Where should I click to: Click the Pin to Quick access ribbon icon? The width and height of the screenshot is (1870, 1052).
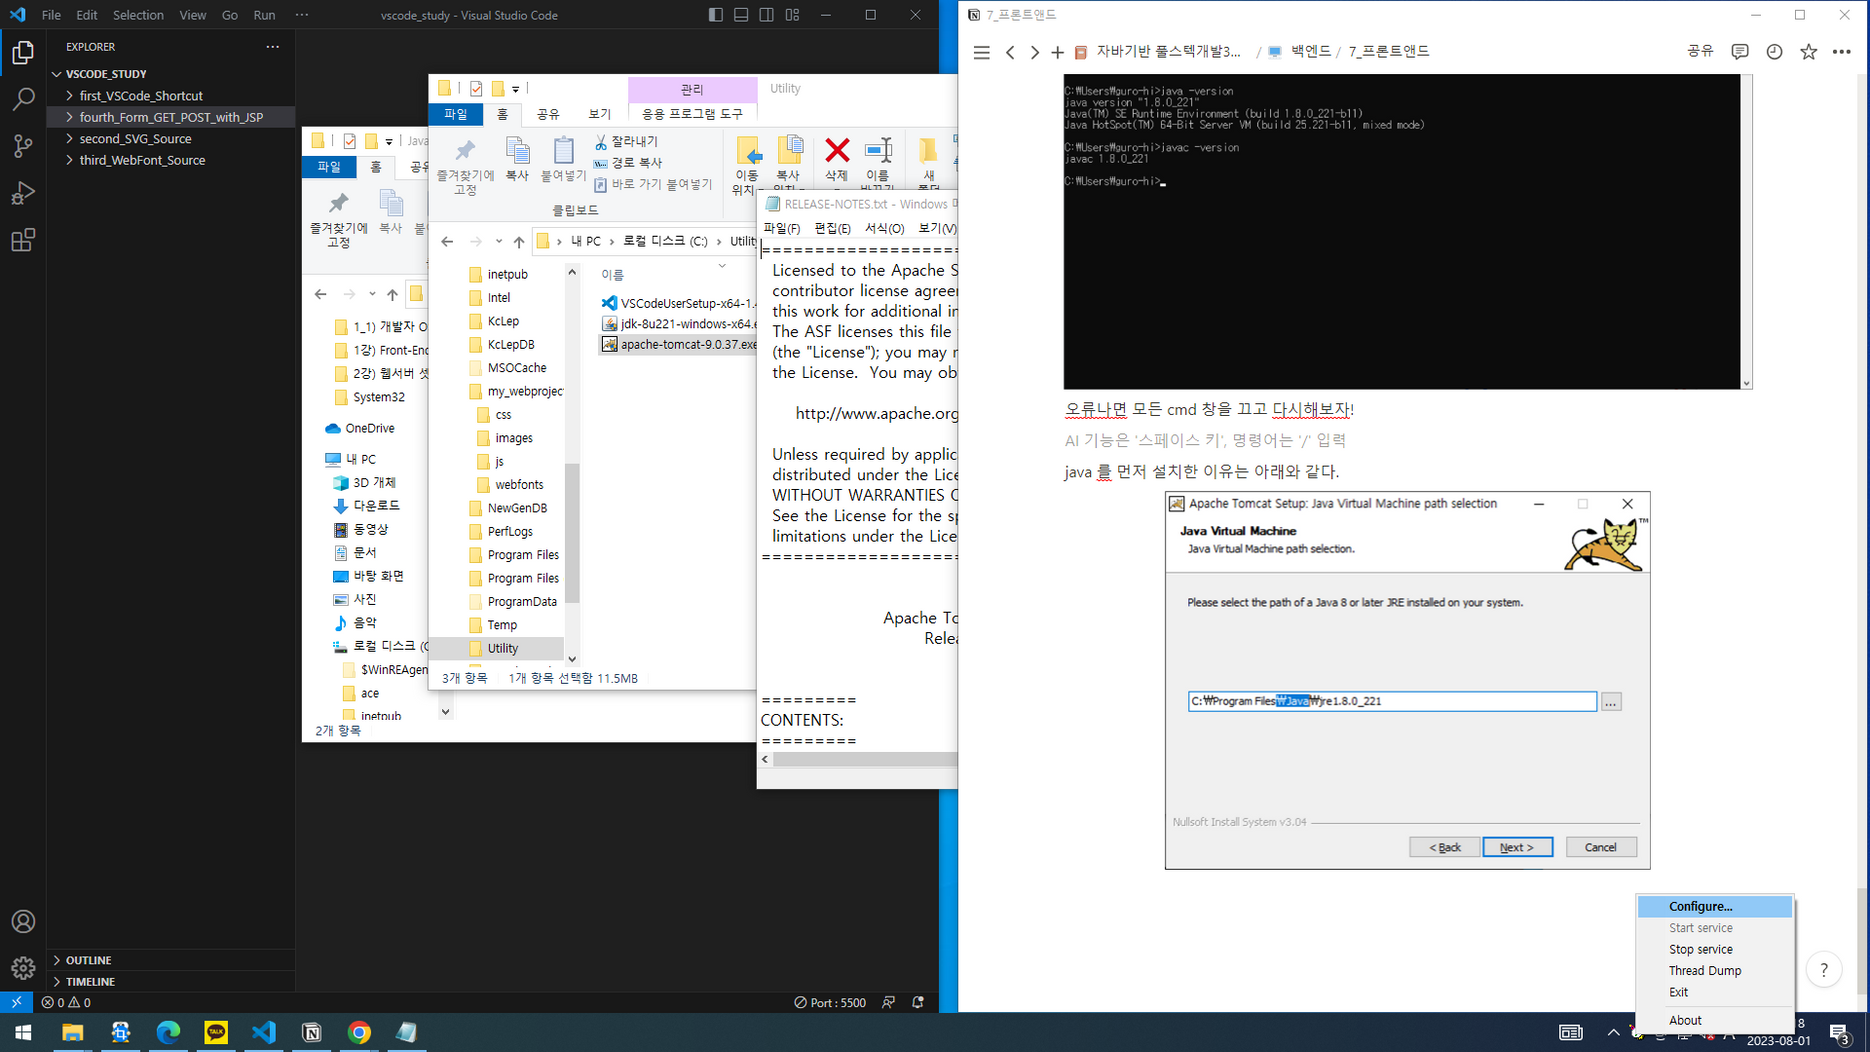[x=465, y=166]
